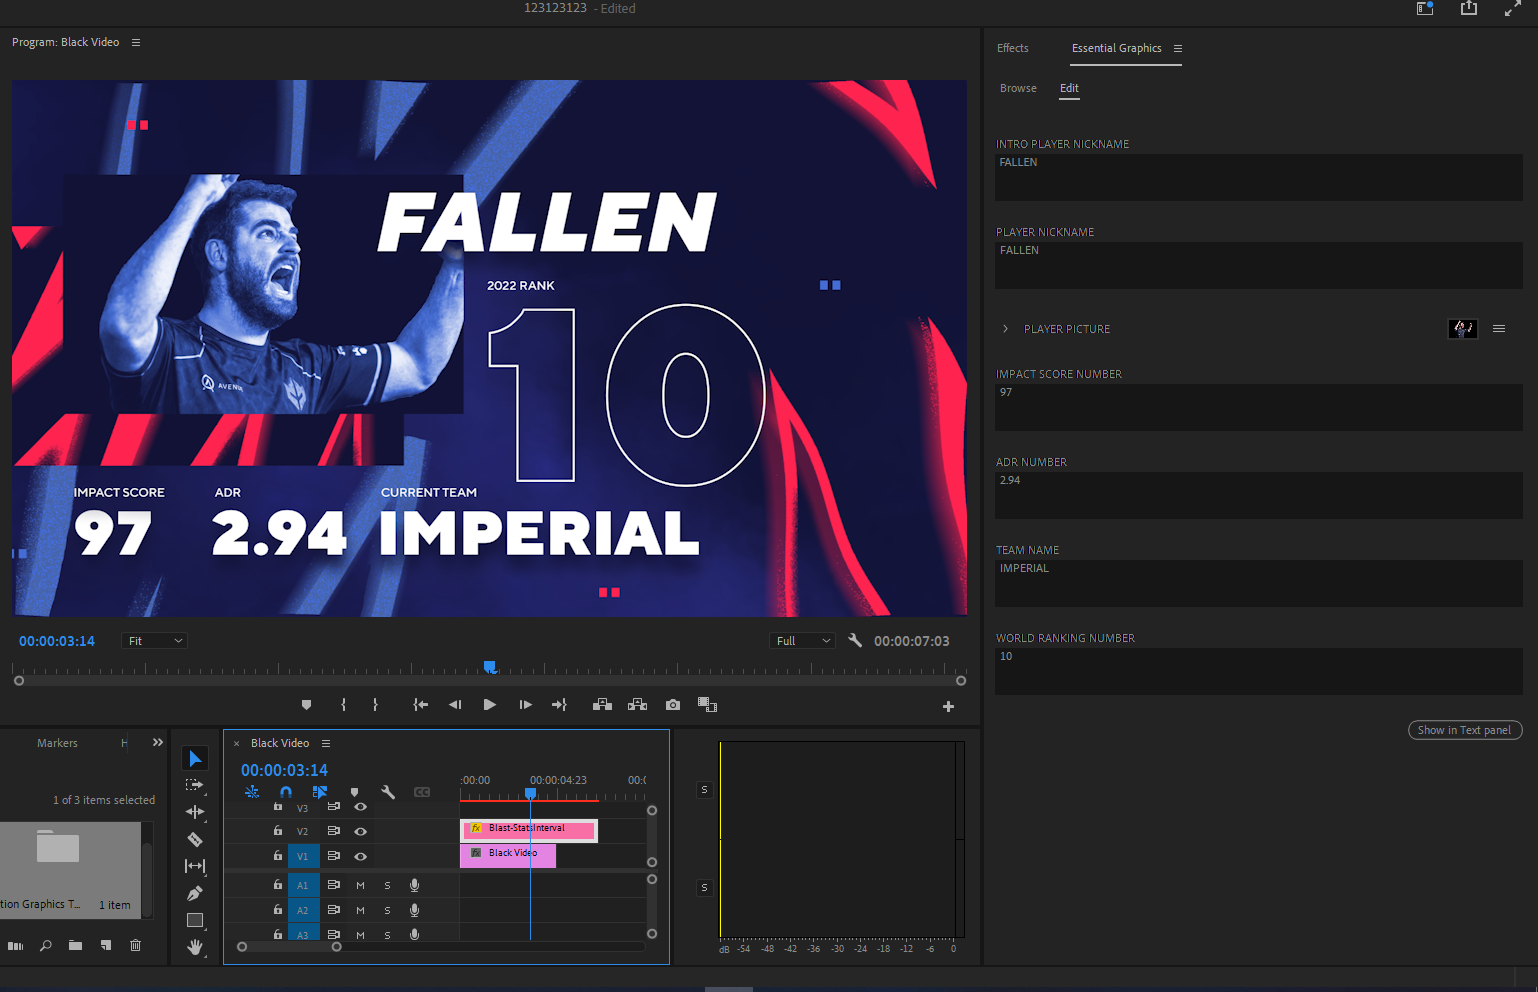Select the Pen tool
Image resolution: width=1538 pixels, height=992 pixels.
(x=195, y=893)
